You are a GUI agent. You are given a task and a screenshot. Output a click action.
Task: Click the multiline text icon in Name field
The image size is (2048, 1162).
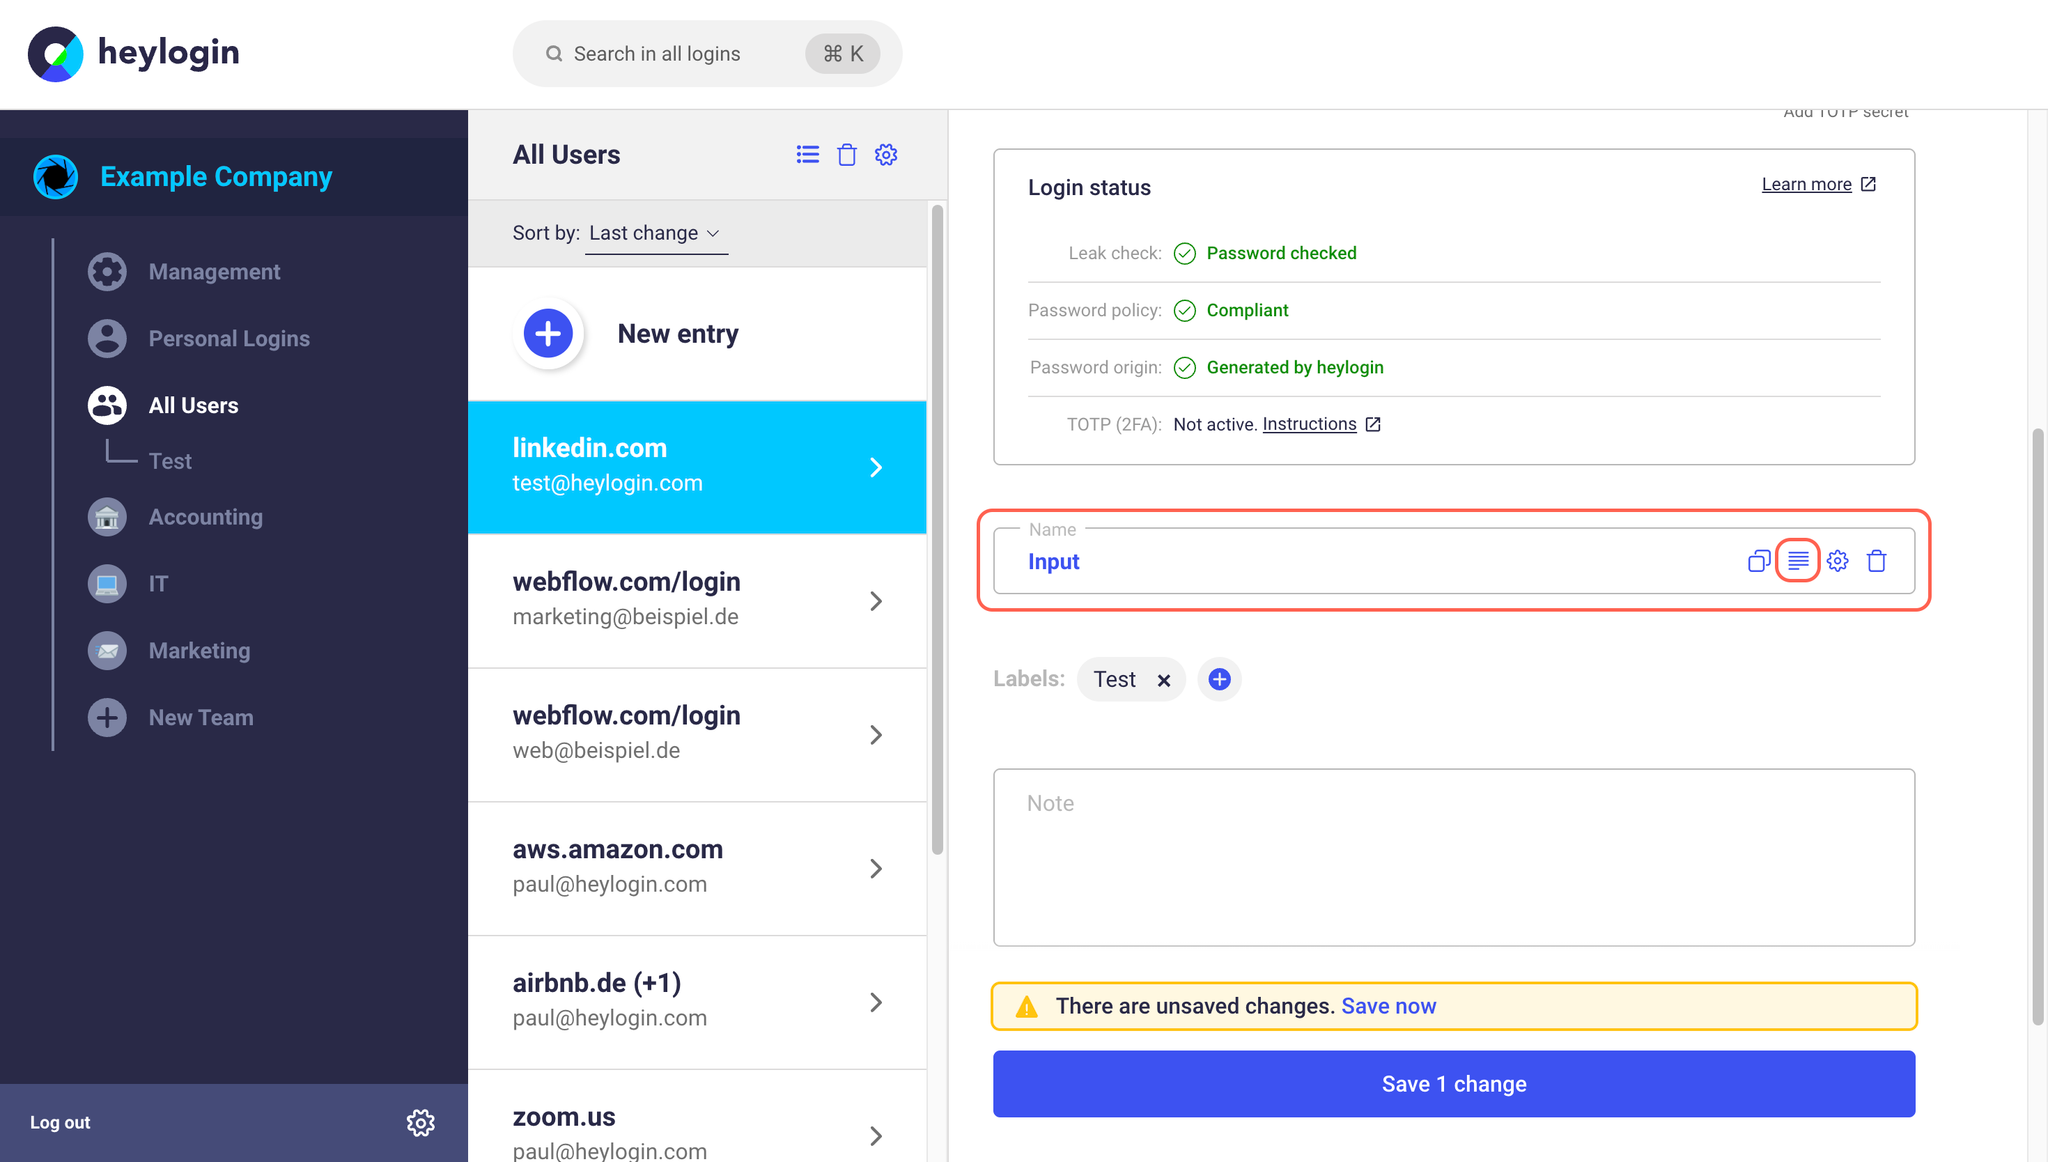[x=1798, y=561]
